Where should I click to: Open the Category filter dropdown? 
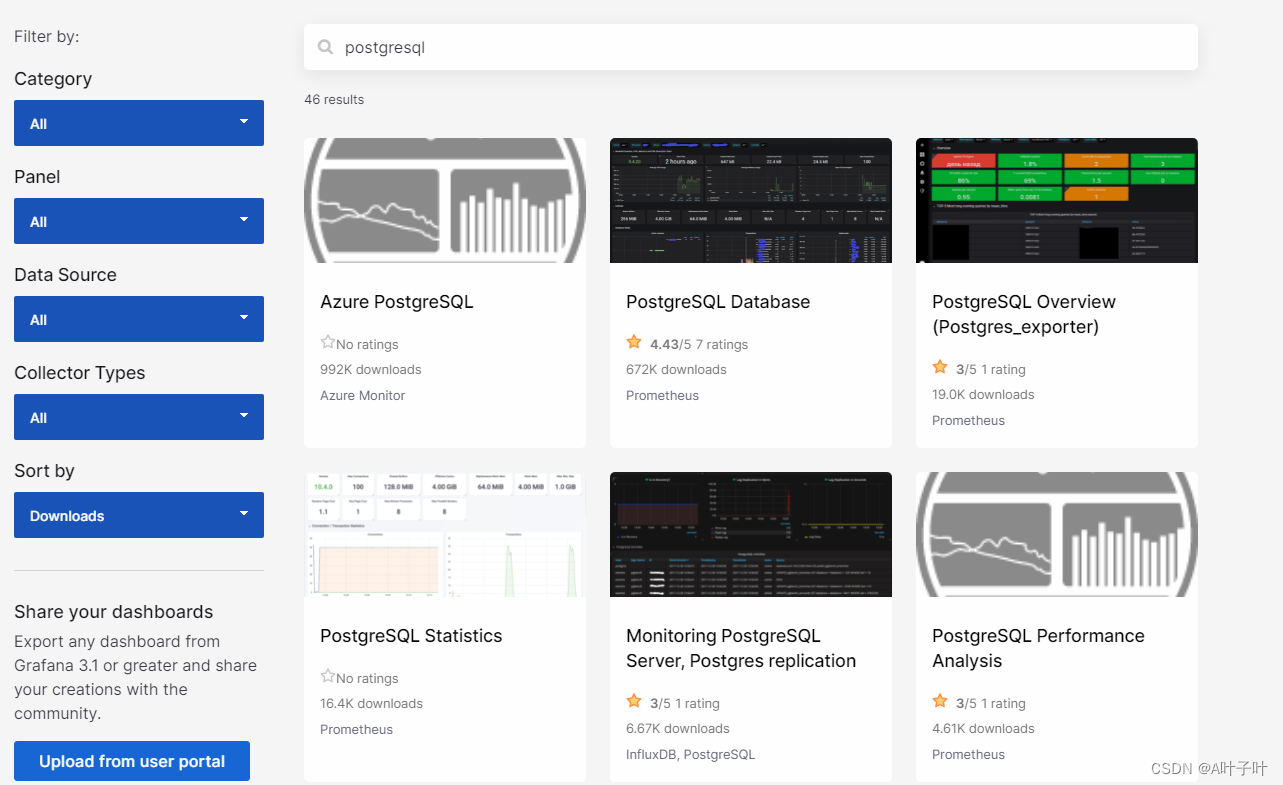pos(138,123)
